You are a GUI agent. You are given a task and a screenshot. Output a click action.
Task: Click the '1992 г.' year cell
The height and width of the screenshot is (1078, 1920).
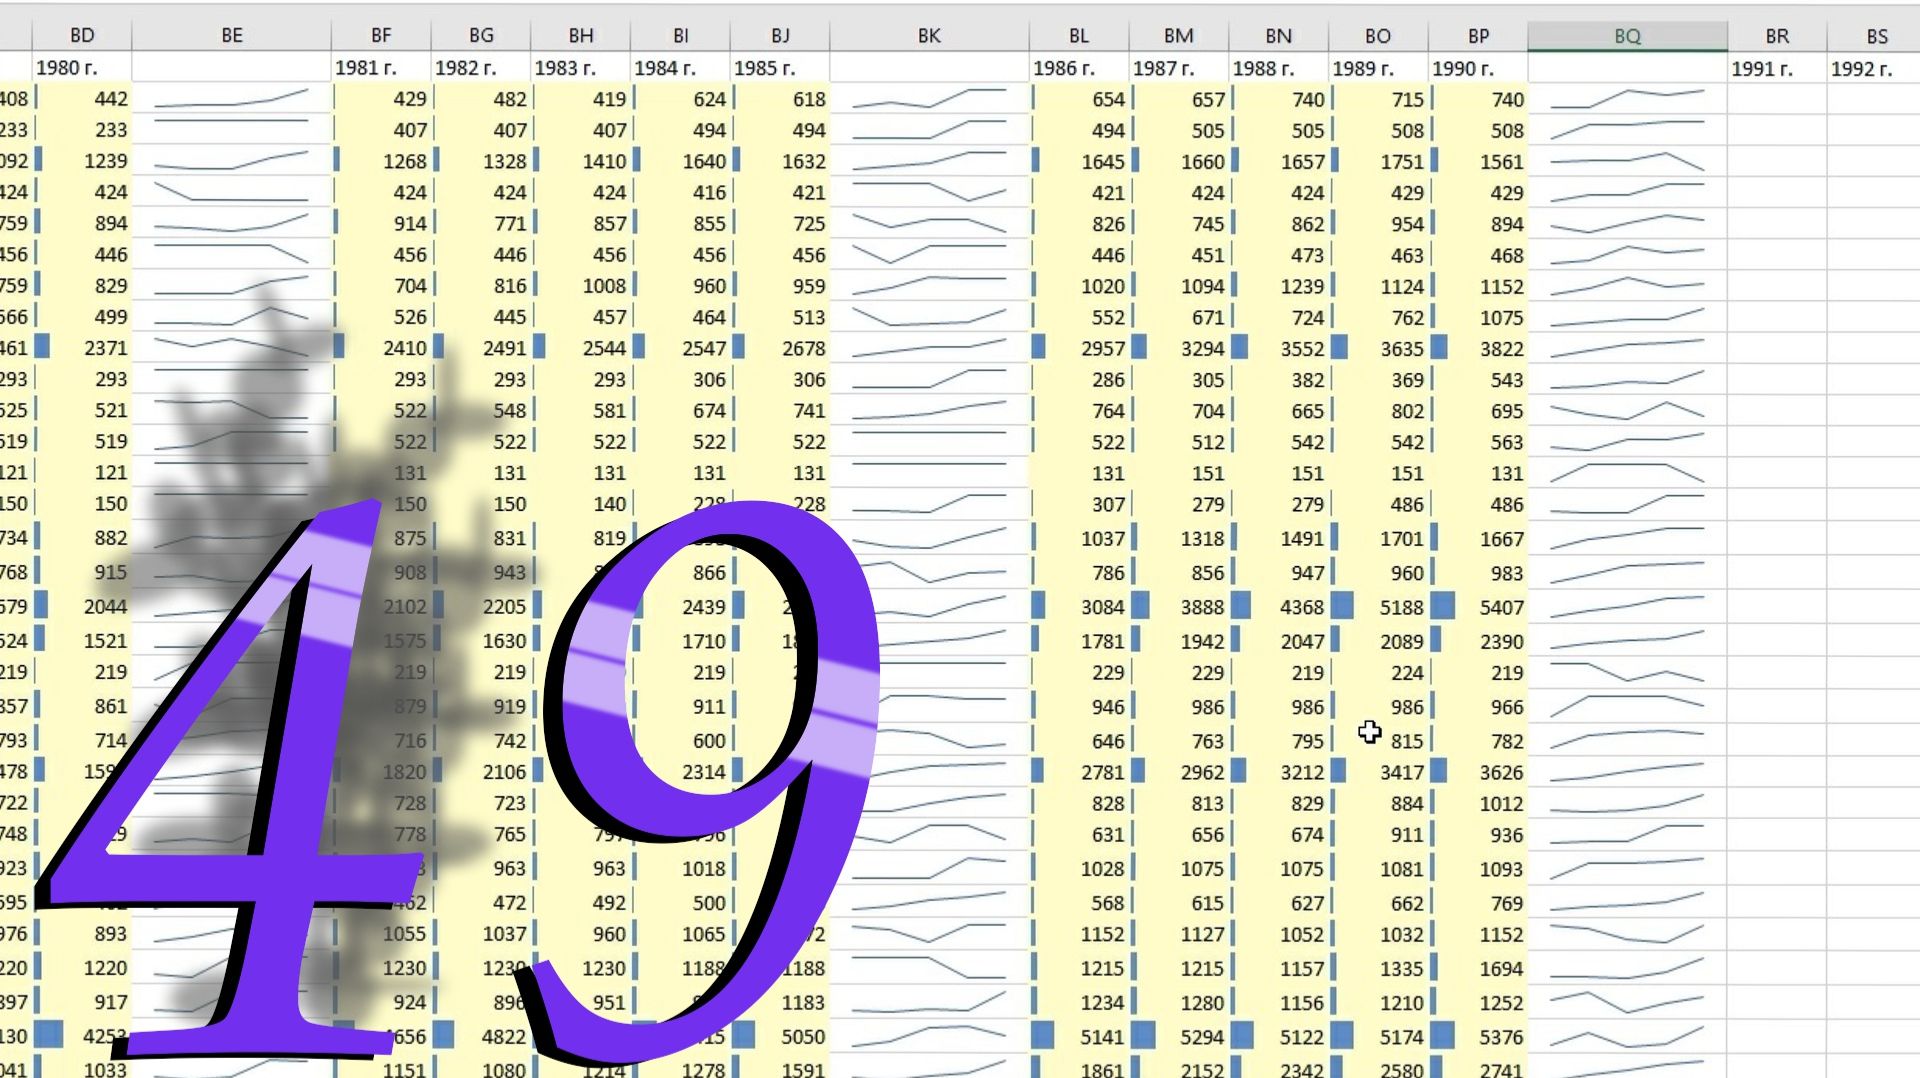pos(1876,69)
